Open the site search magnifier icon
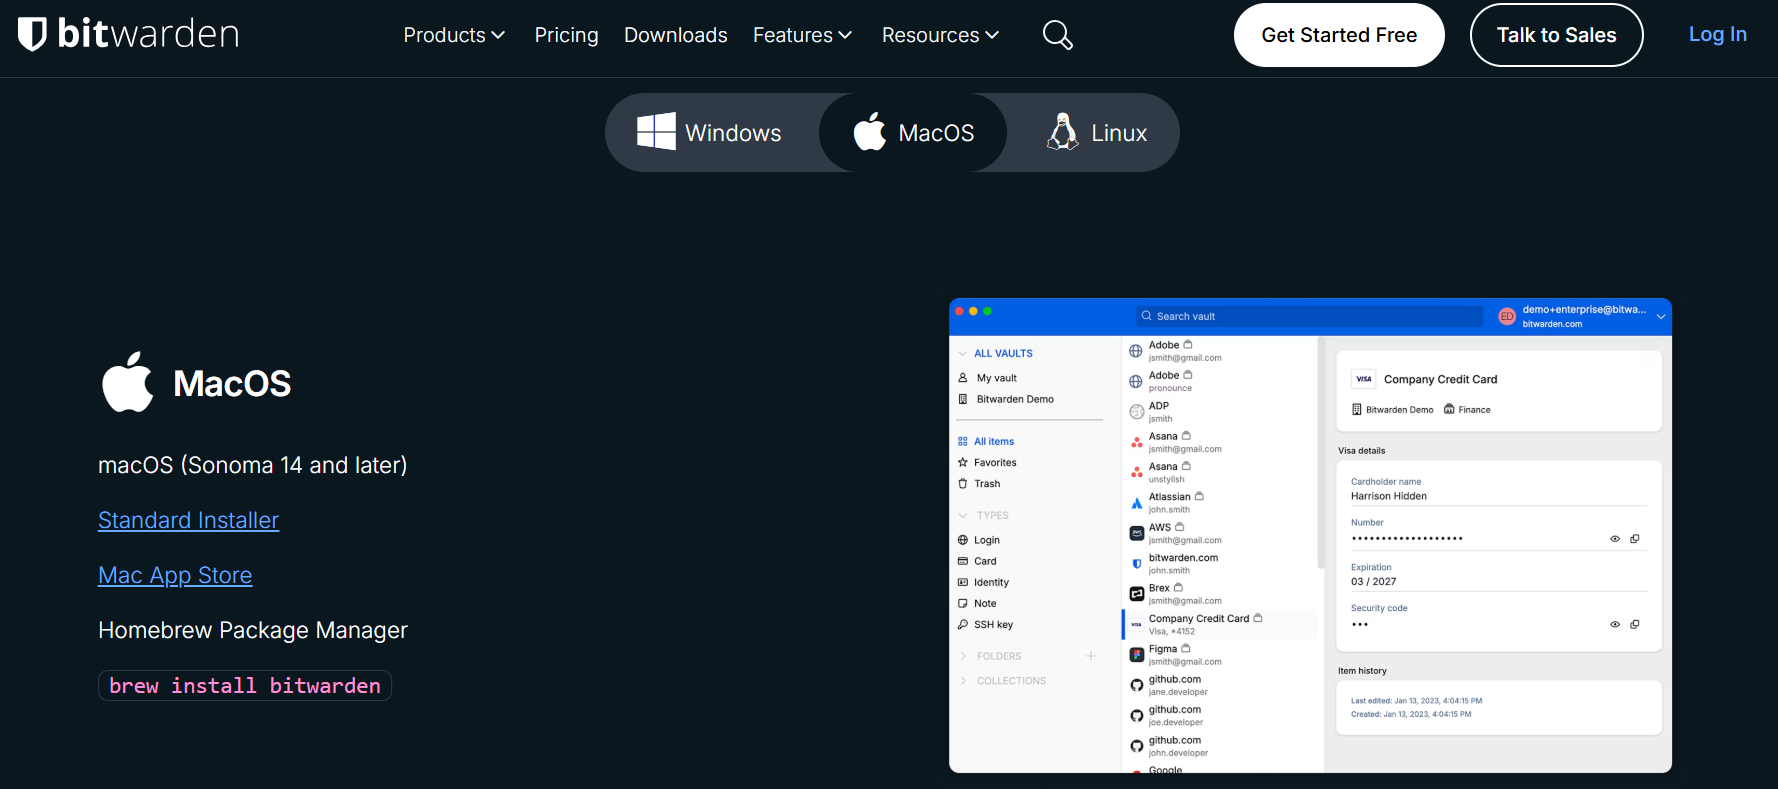Image resolution: width=1778 pixels, height=789 pixels. [x=1057, y=35]
